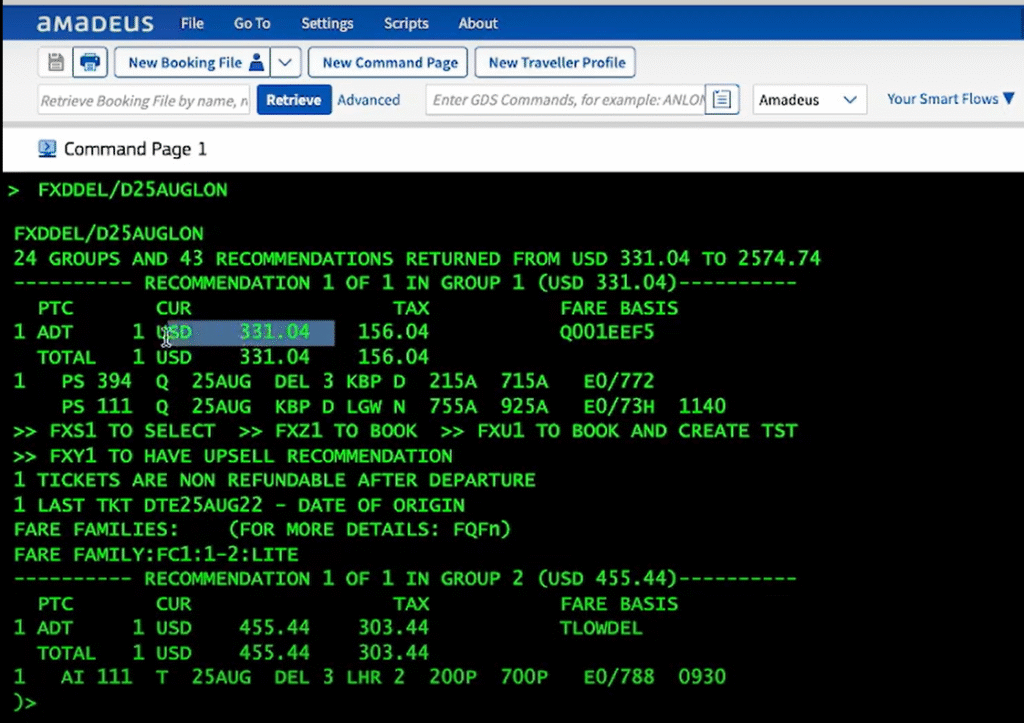Click the LAST TKT DTE25AUG22 line
This screenshot has height=723, width=1024.
tap(239, 505)
